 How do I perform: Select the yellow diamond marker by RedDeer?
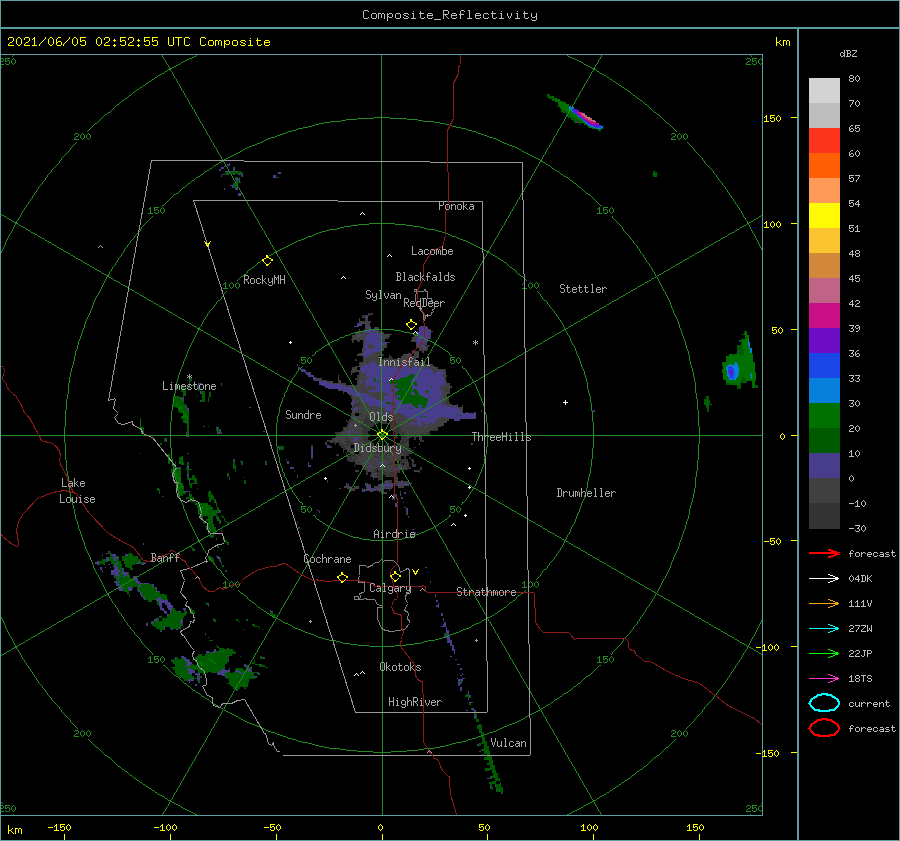[x=411, y=325]
